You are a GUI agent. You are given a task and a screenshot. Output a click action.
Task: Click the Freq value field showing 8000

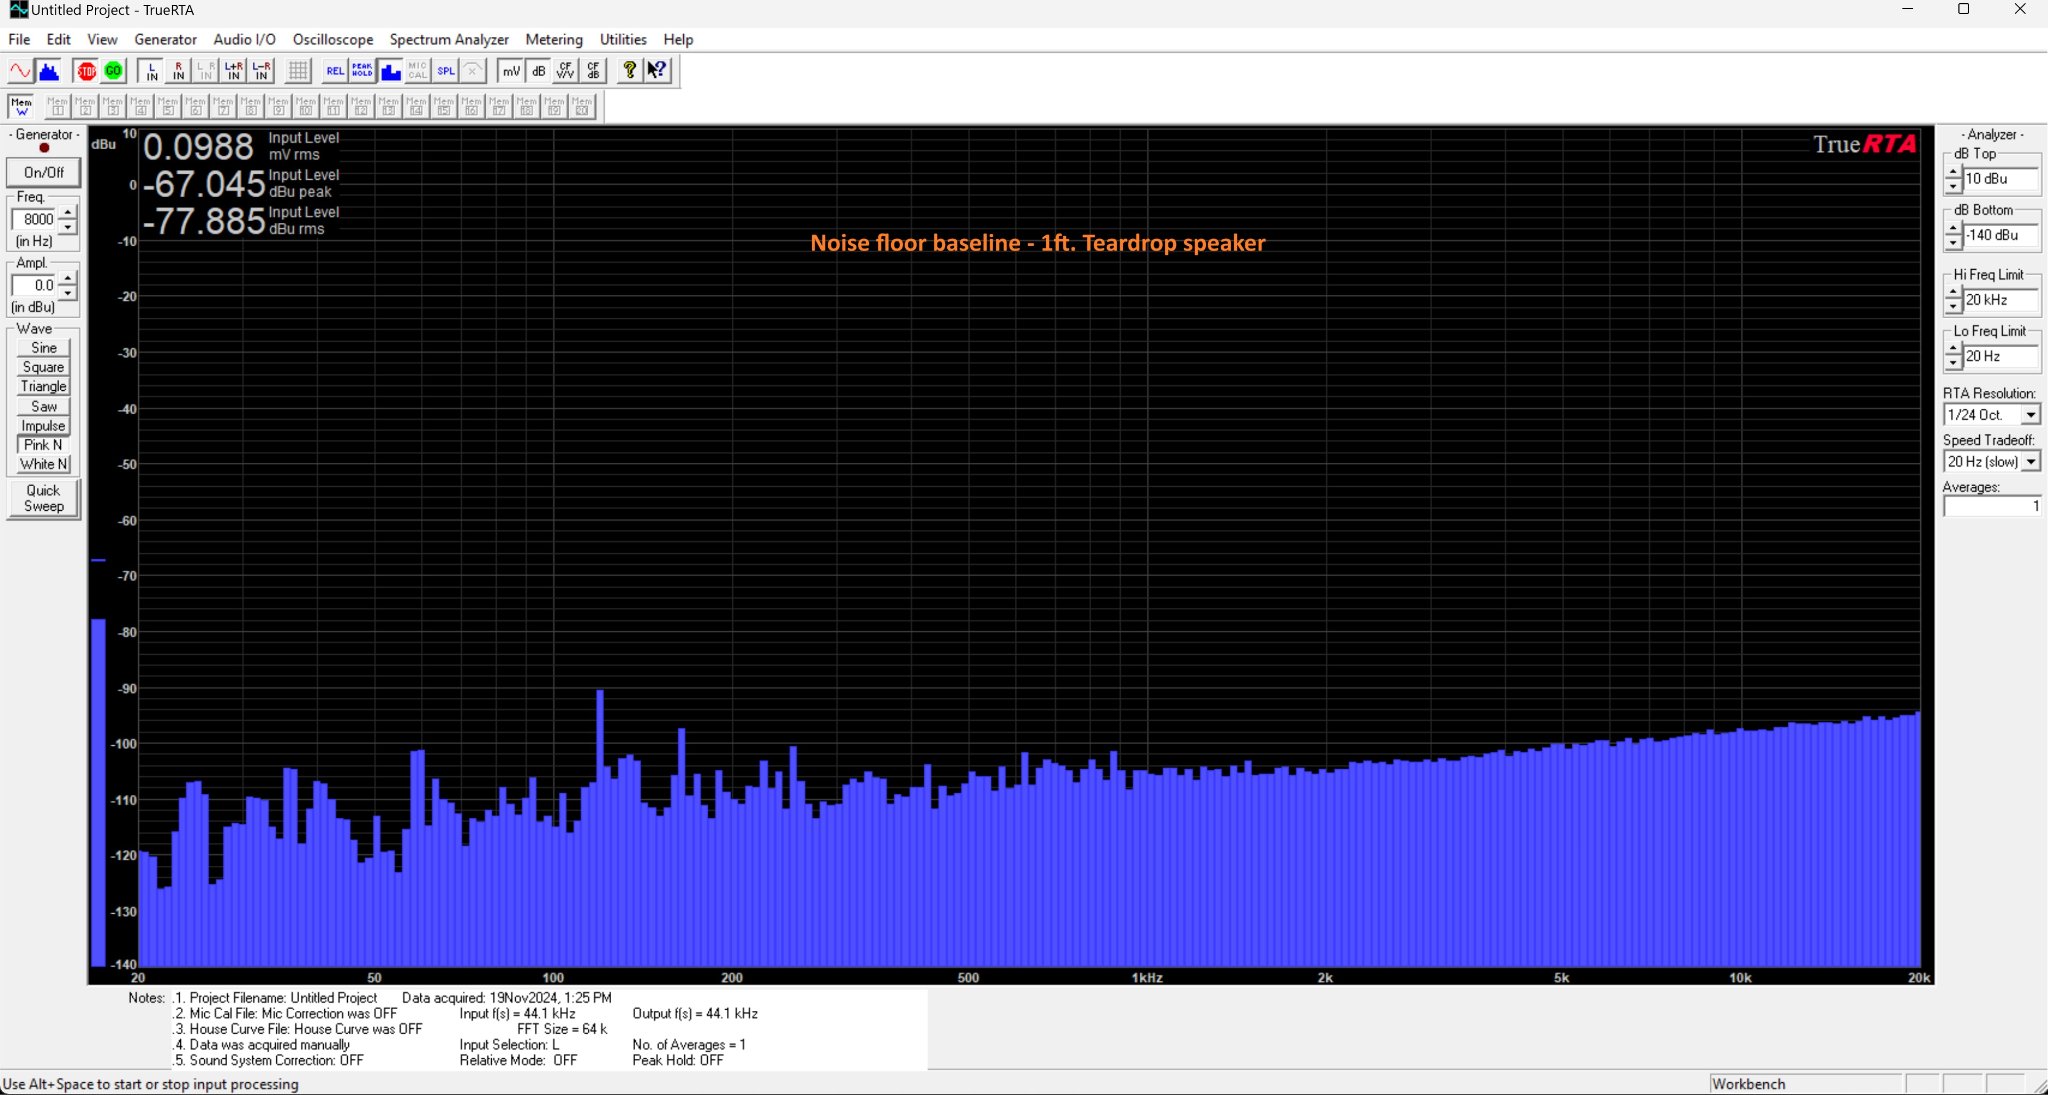[35, 219]
